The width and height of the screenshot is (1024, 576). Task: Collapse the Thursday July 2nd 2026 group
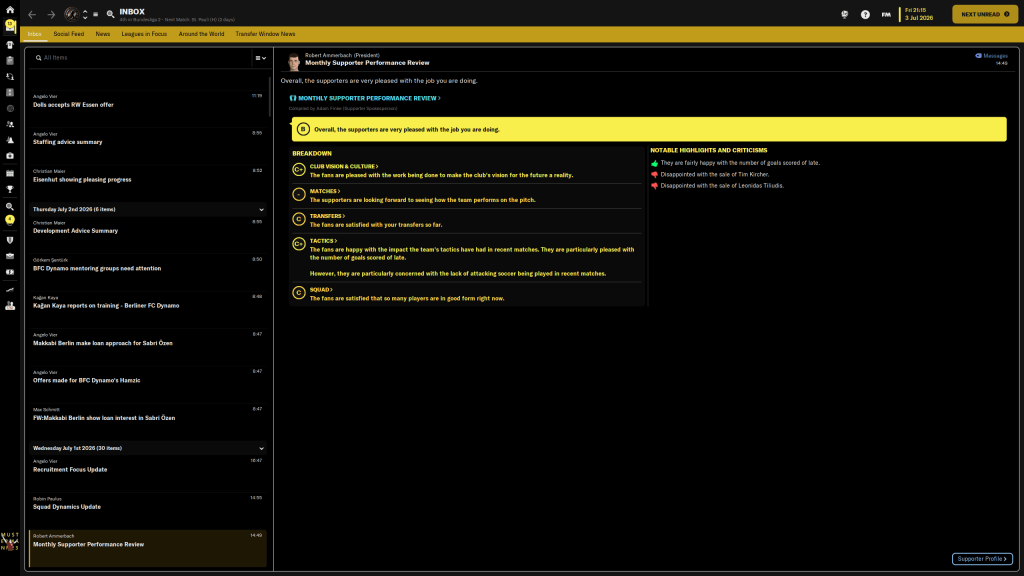[x=262, y=209]
